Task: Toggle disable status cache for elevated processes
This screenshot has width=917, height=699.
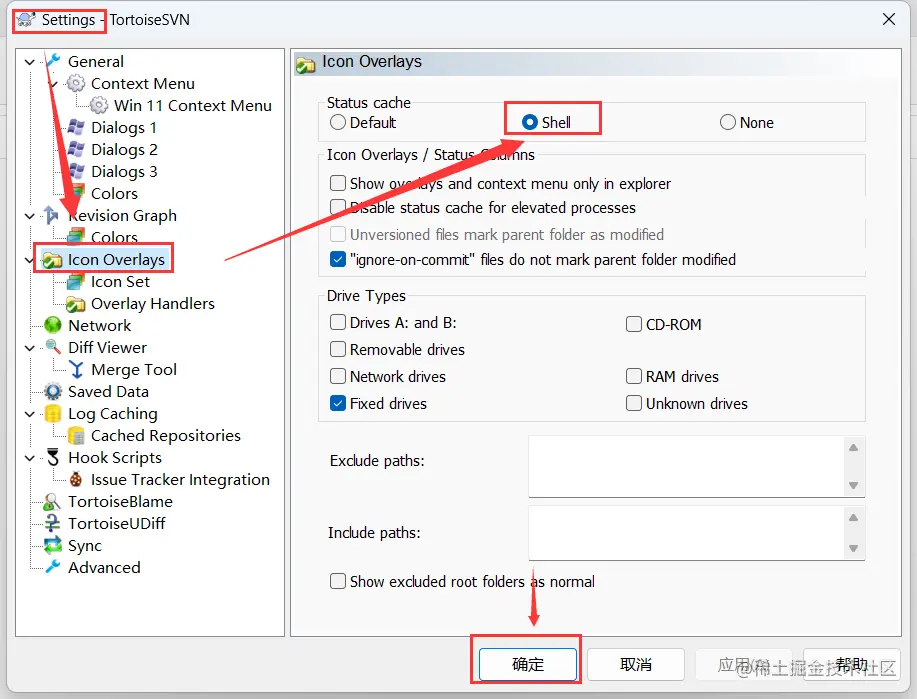Action: 337,207
